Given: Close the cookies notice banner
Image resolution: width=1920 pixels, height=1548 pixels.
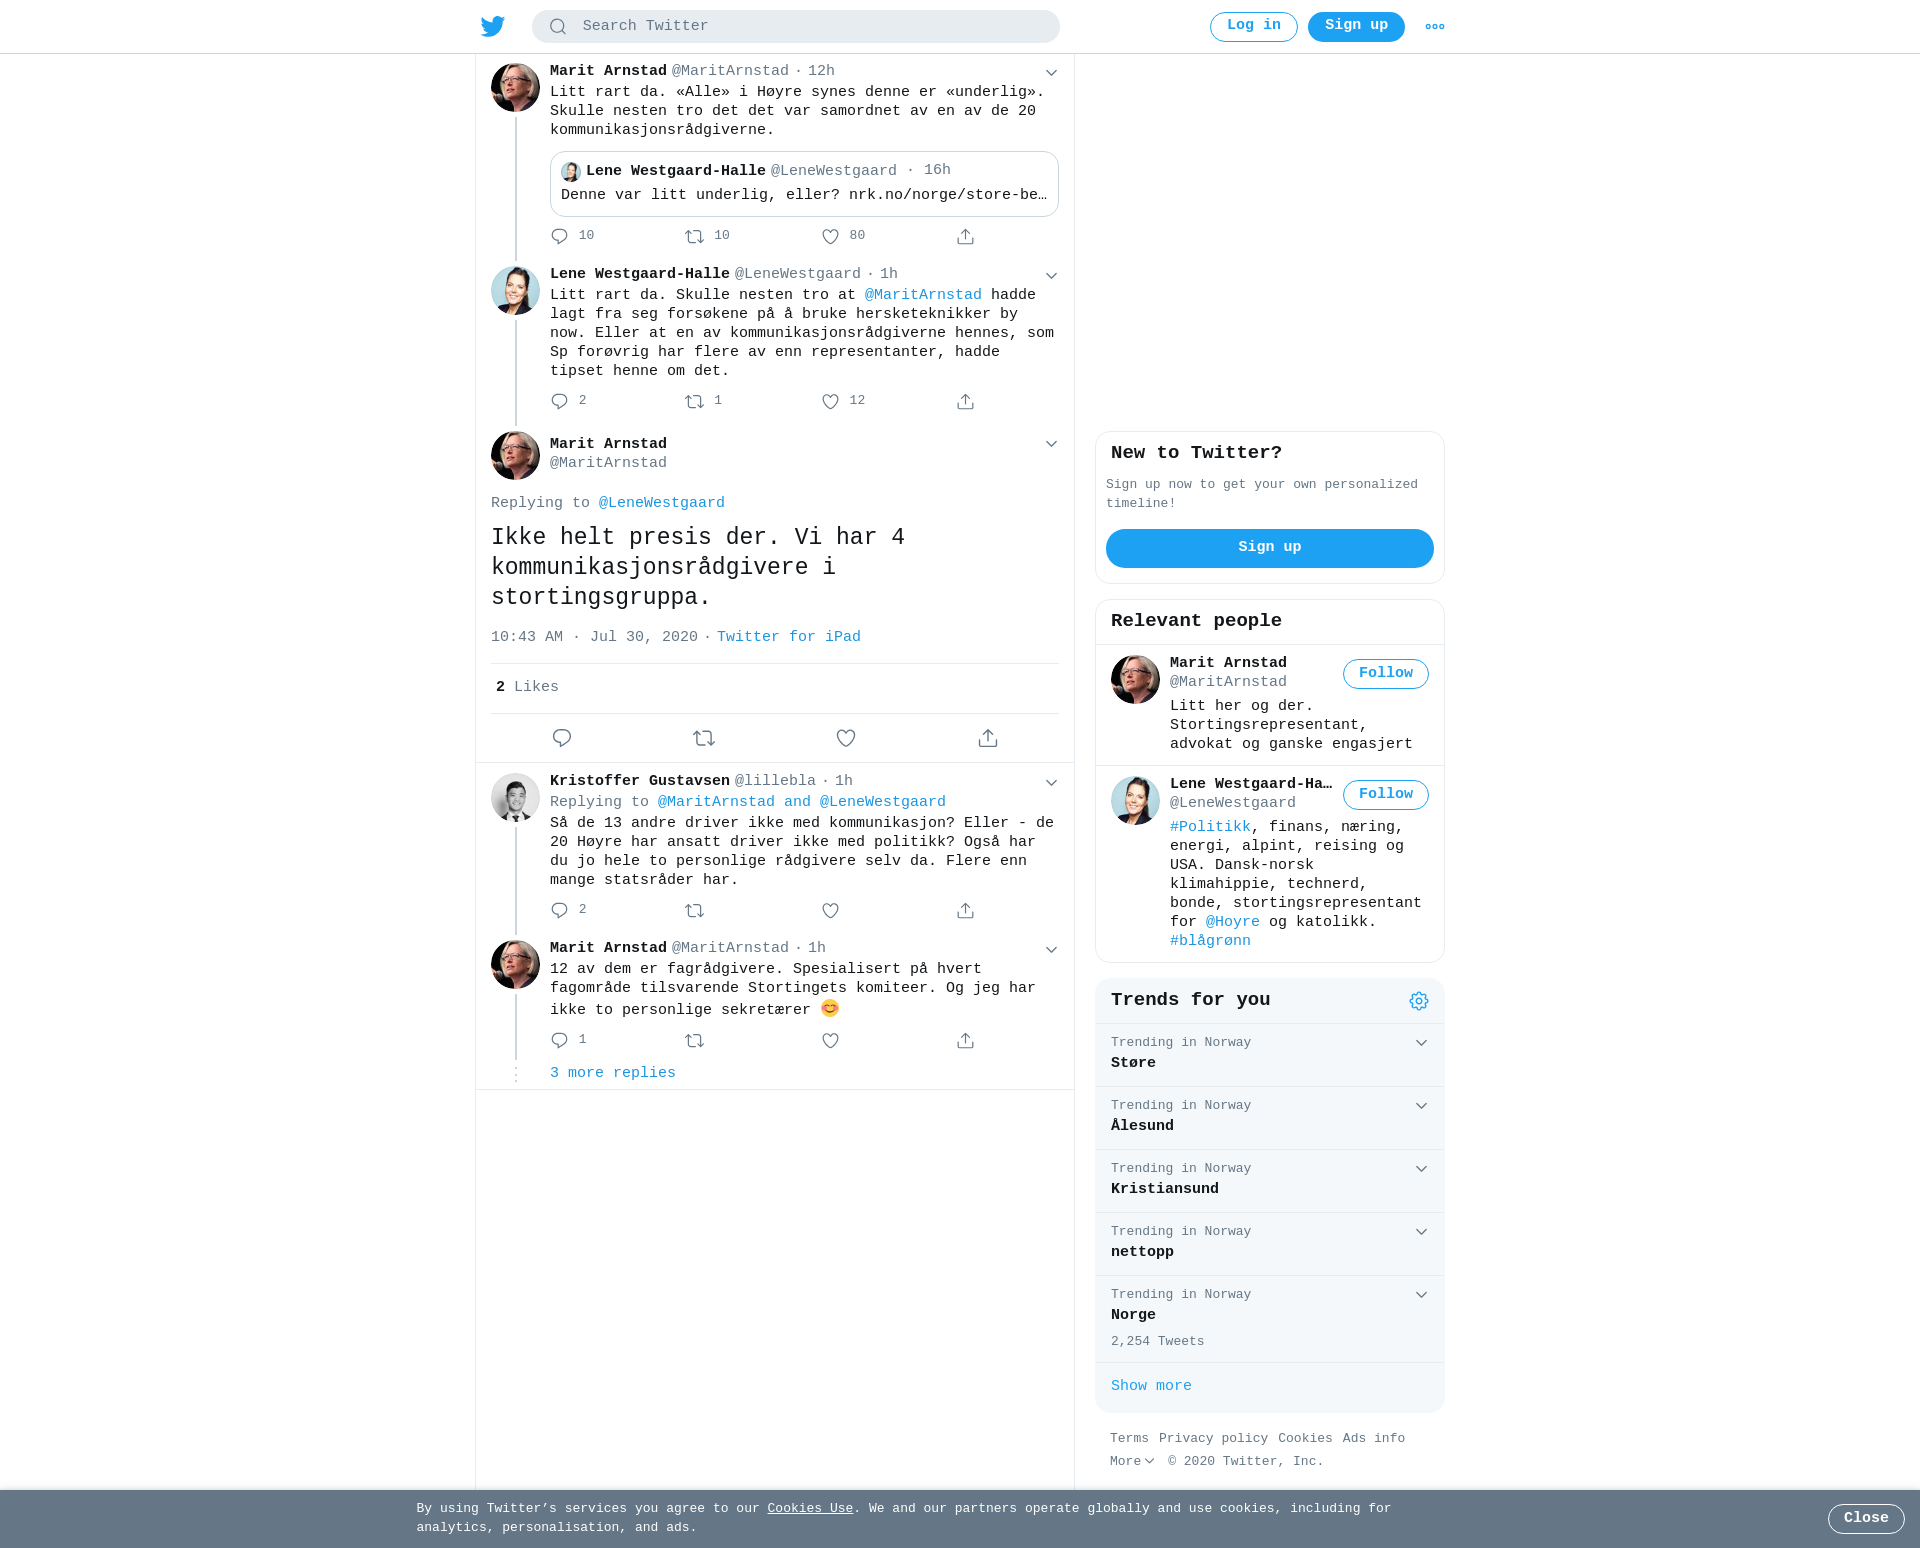Looking at the screenshot, I should coord(1866,1519).
